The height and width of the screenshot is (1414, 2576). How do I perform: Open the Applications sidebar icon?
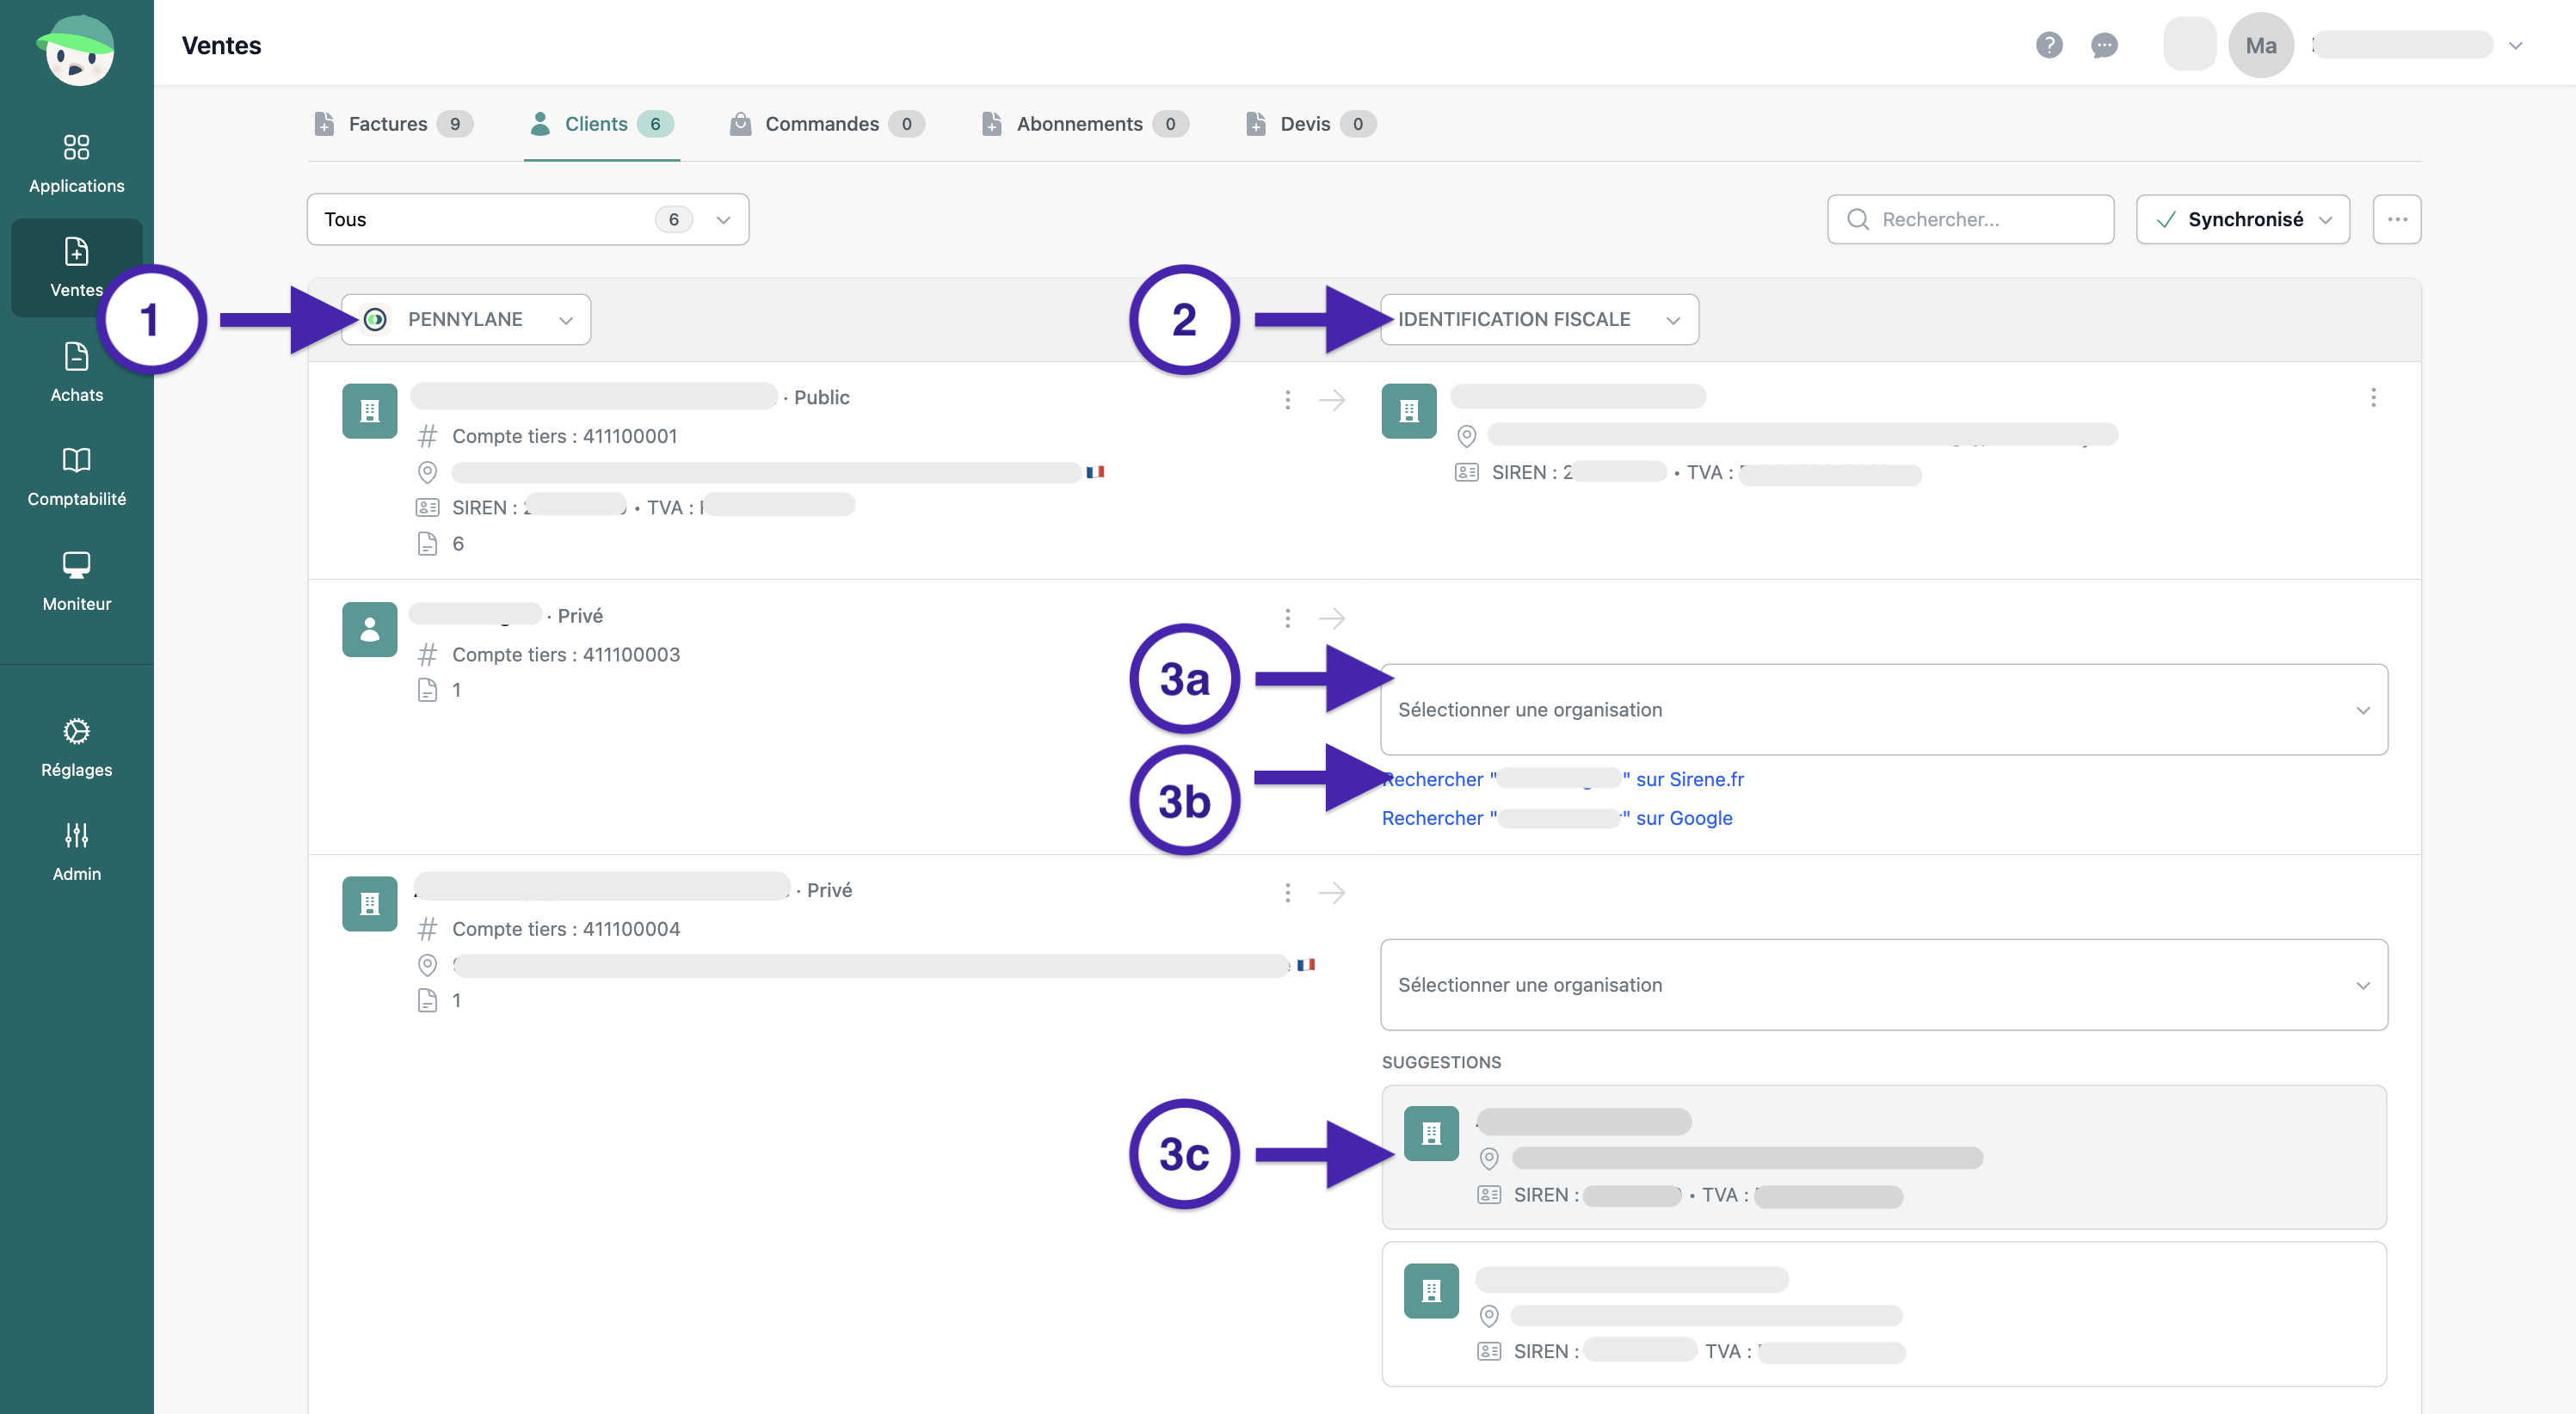[76, 148]
